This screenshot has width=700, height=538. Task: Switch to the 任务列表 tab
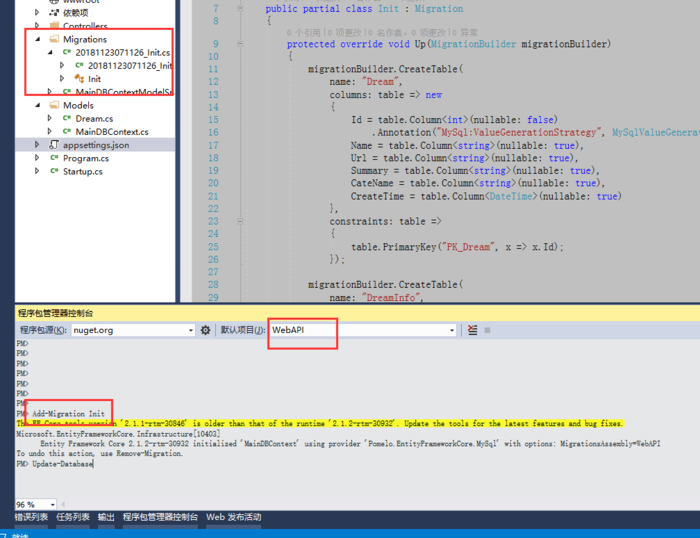(x=73, y=517)
